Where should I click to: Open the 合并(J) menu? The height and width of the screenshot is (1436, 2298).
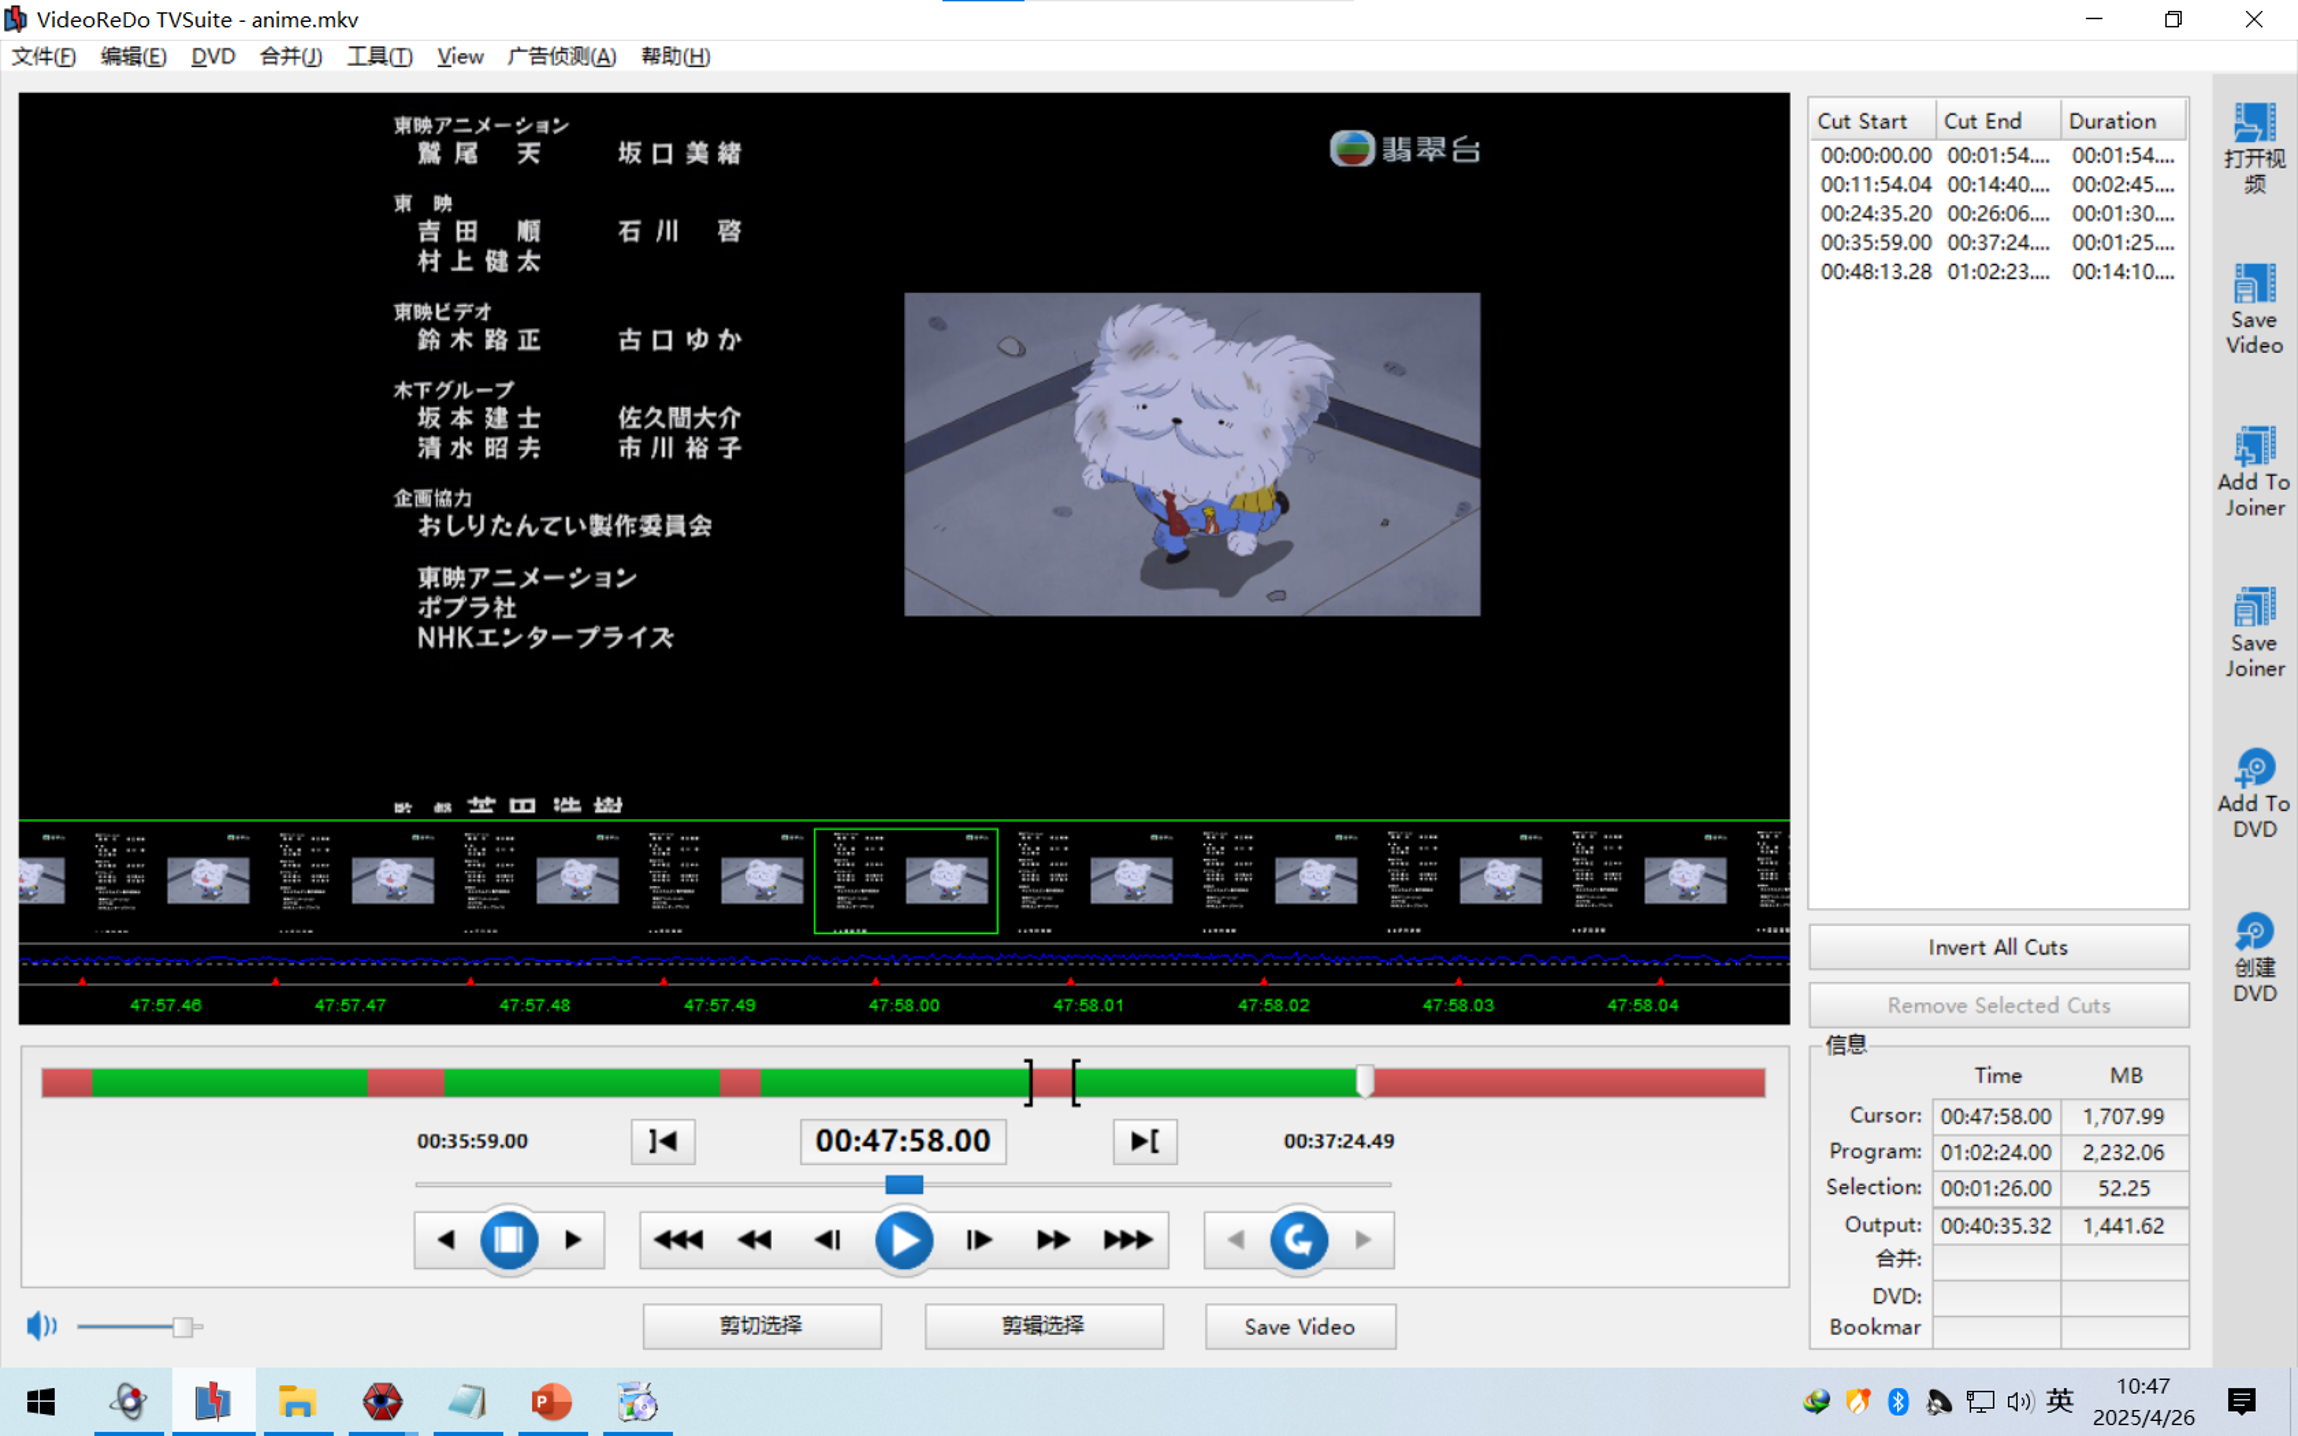click(x=290, y=56)
